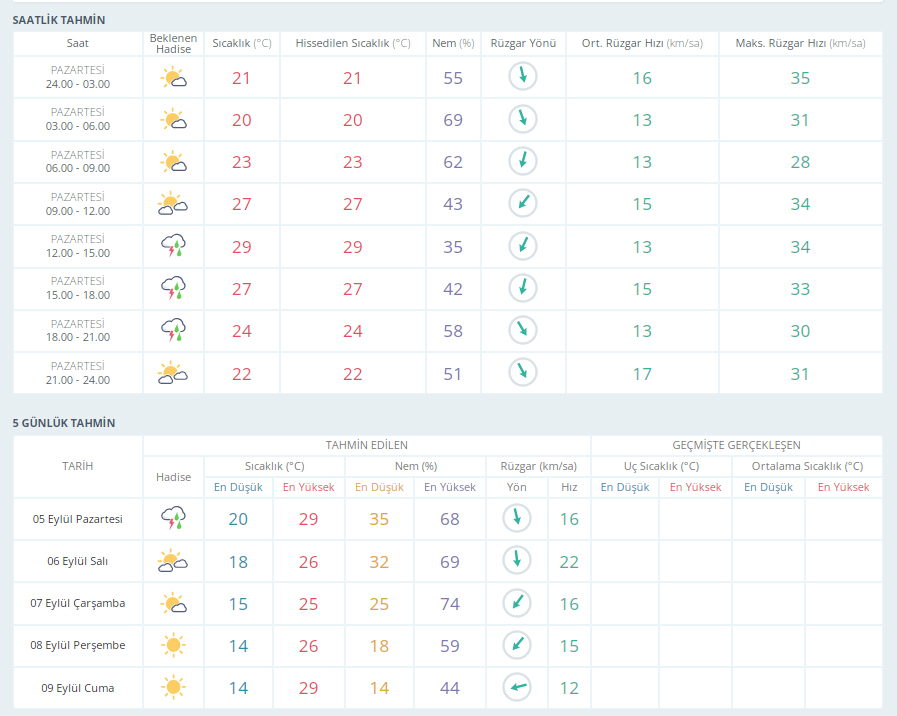Screen dimensions: 897x716
Task: Click the Hissedilen Sıcaklık (°C) column header
Action: [352, 44]
